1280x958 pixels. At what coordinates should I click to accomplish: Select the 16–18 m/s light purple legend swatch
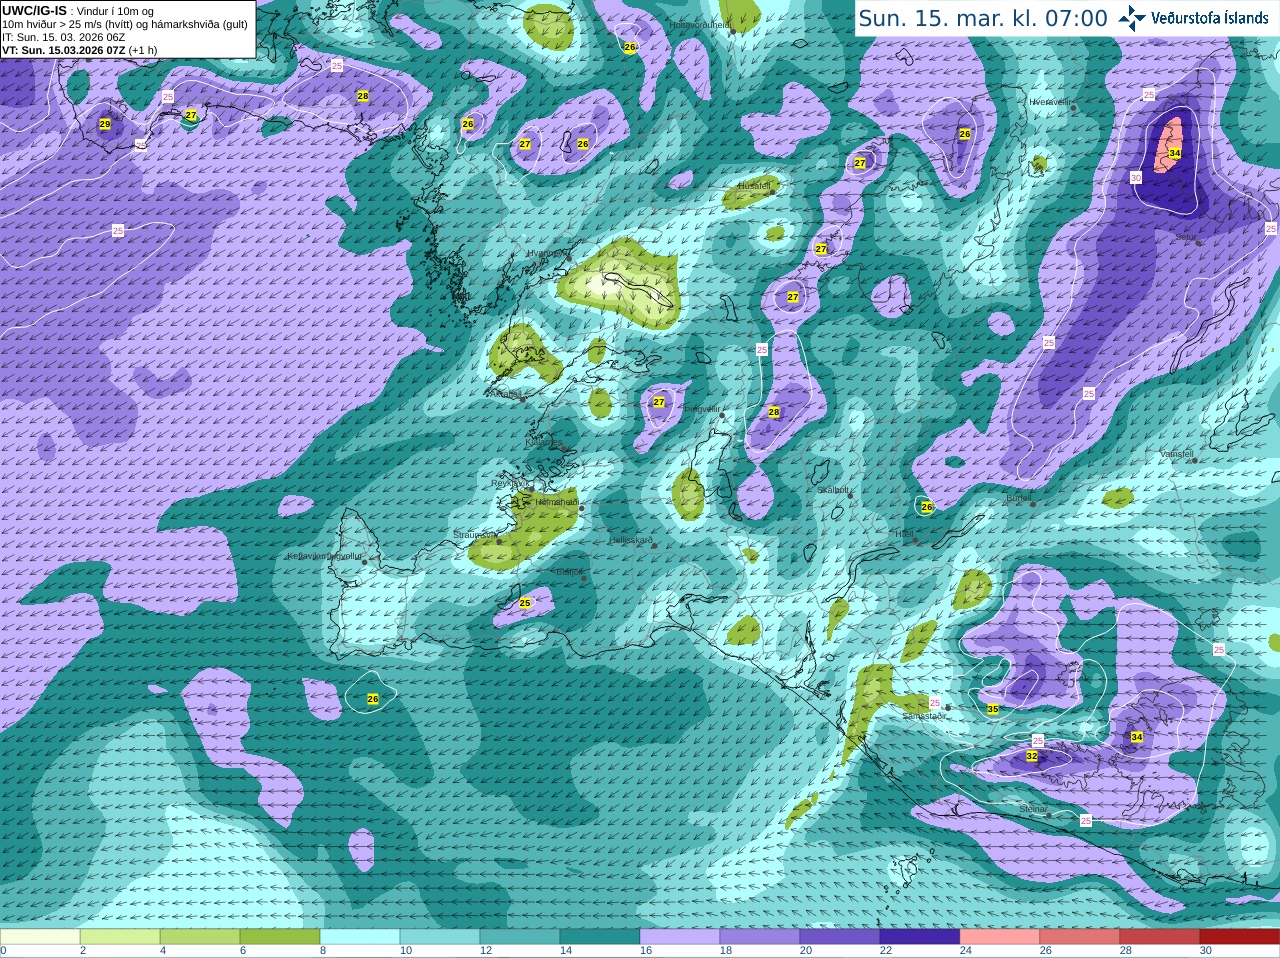680,937
